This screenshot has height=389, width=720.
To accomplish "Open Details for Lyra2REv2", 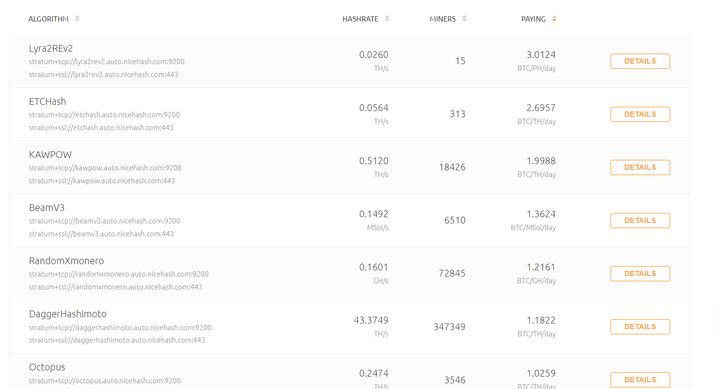I will click(x=640, y=61).
